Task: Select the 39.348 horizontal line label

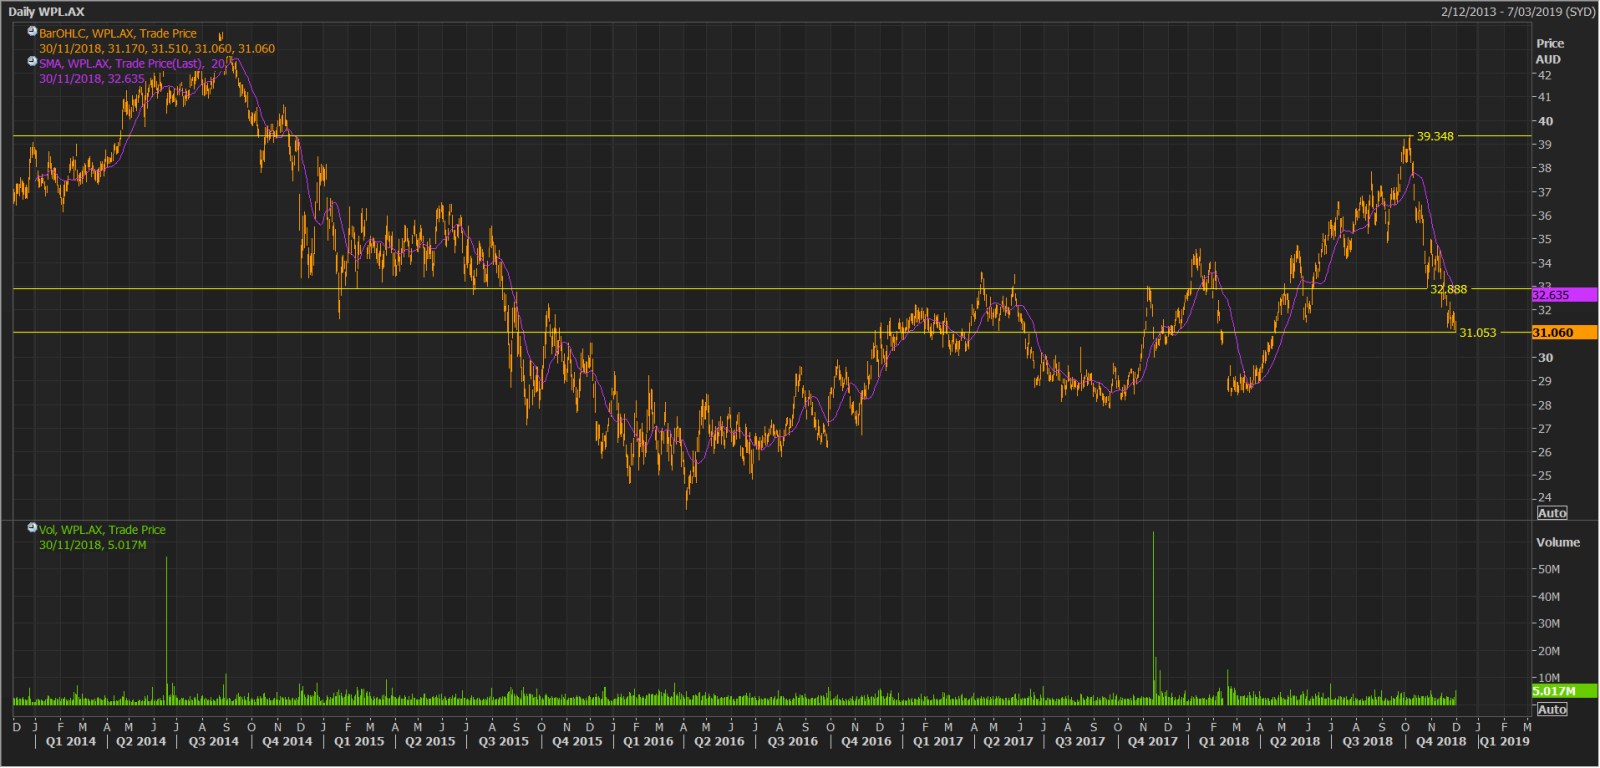Action: [1435, 136]
